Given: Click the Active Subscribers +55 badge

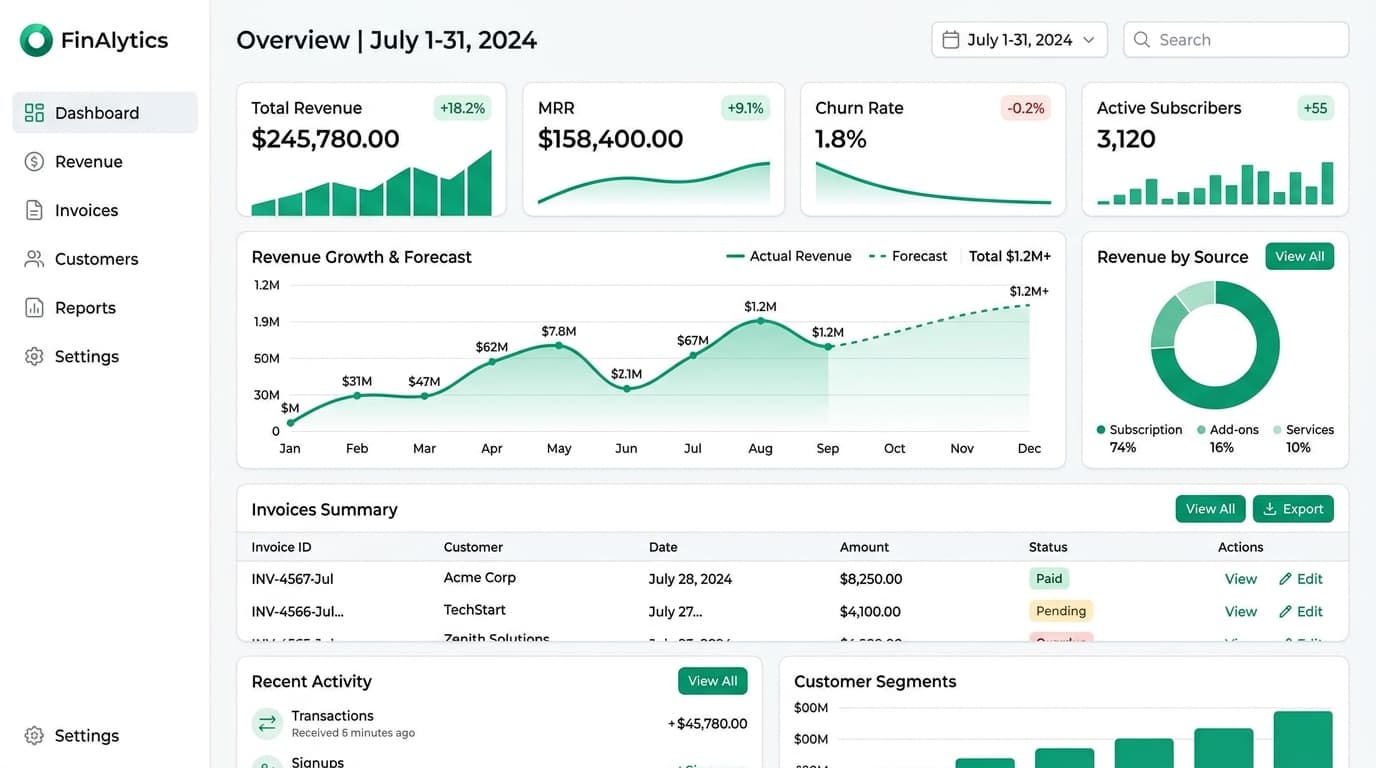Looking at the screenshot, I should pyautogui.click(x=1316, y=108).
